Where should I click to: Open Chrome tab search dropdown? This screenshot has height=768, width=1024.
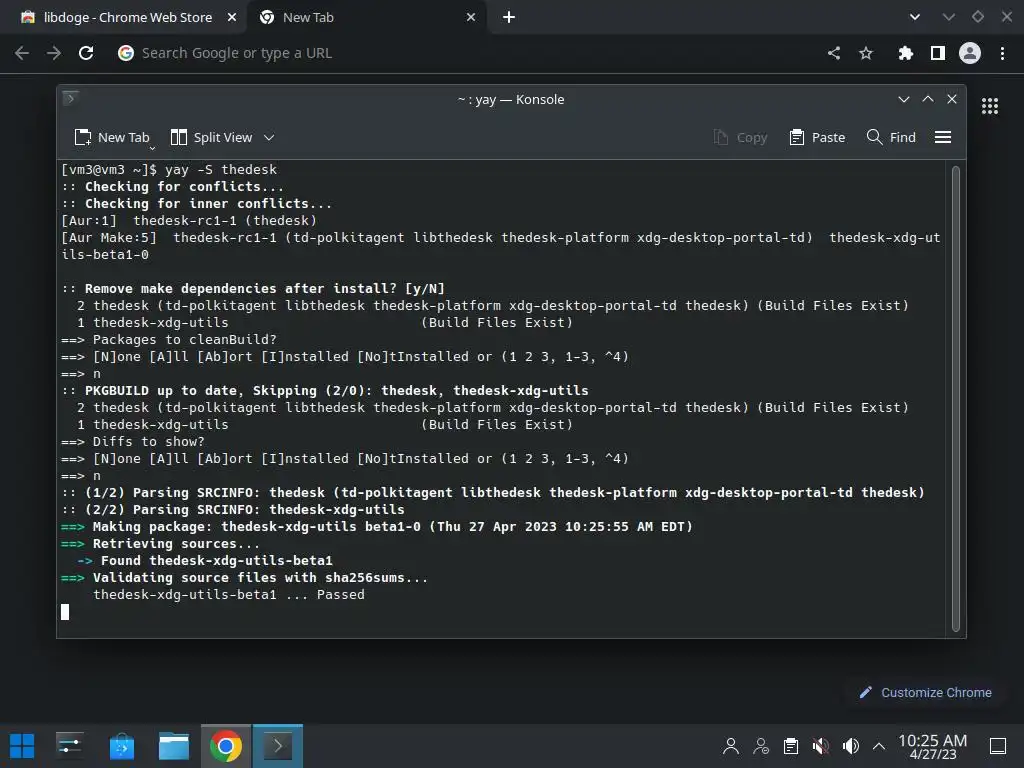coord(914,18)
